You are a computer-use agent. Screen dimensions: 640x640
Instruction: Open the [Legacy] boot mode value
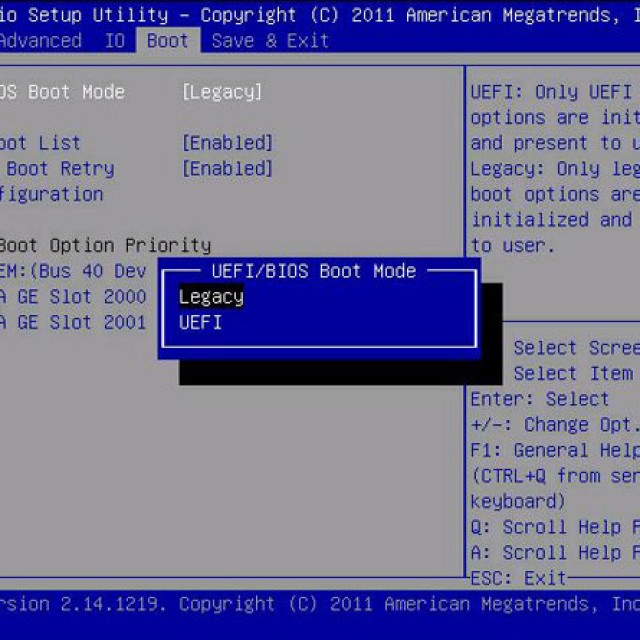tap(221, 92)
